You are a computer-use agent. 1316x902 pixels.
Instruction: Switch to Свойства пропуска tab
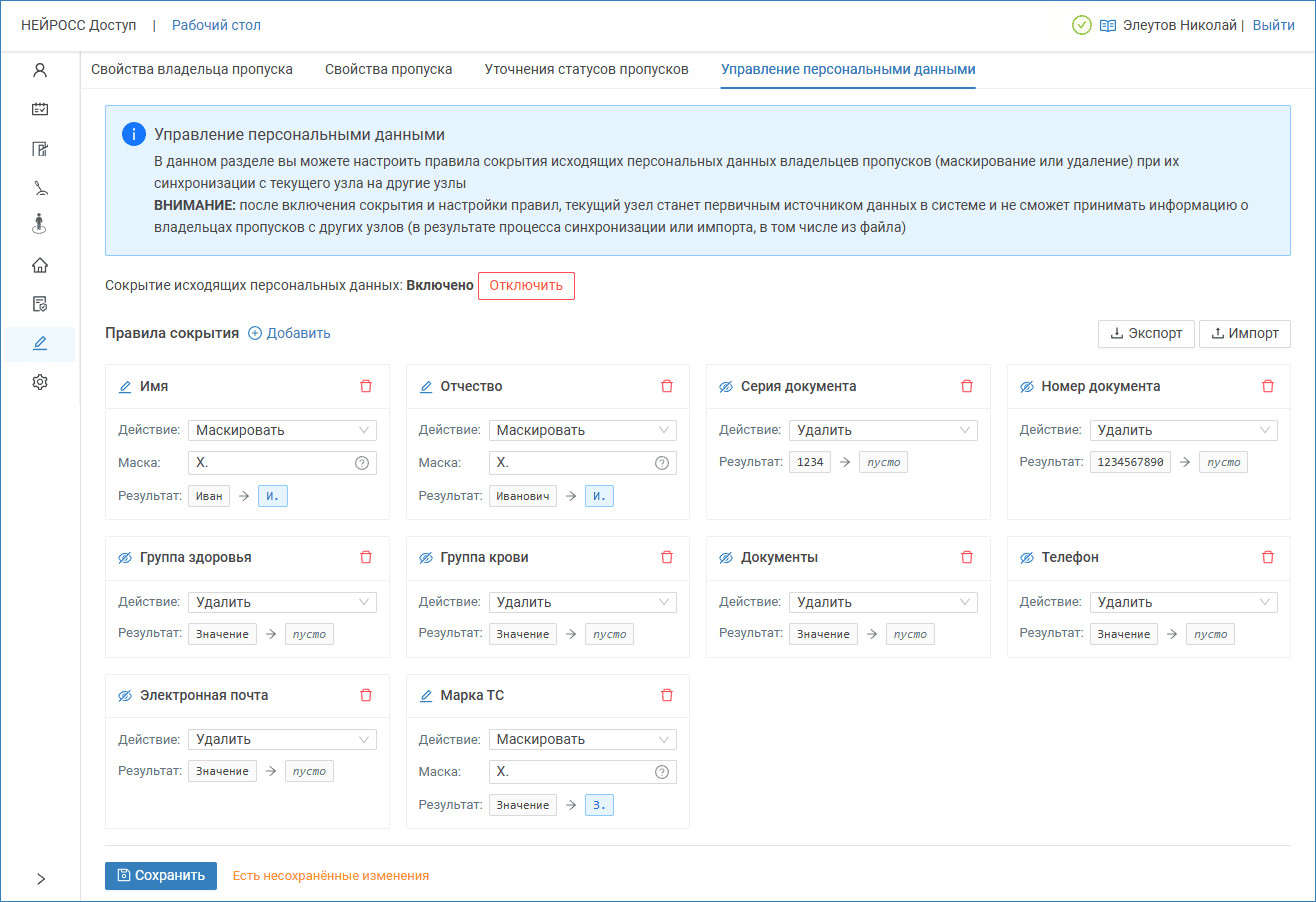tap(388, 70)
